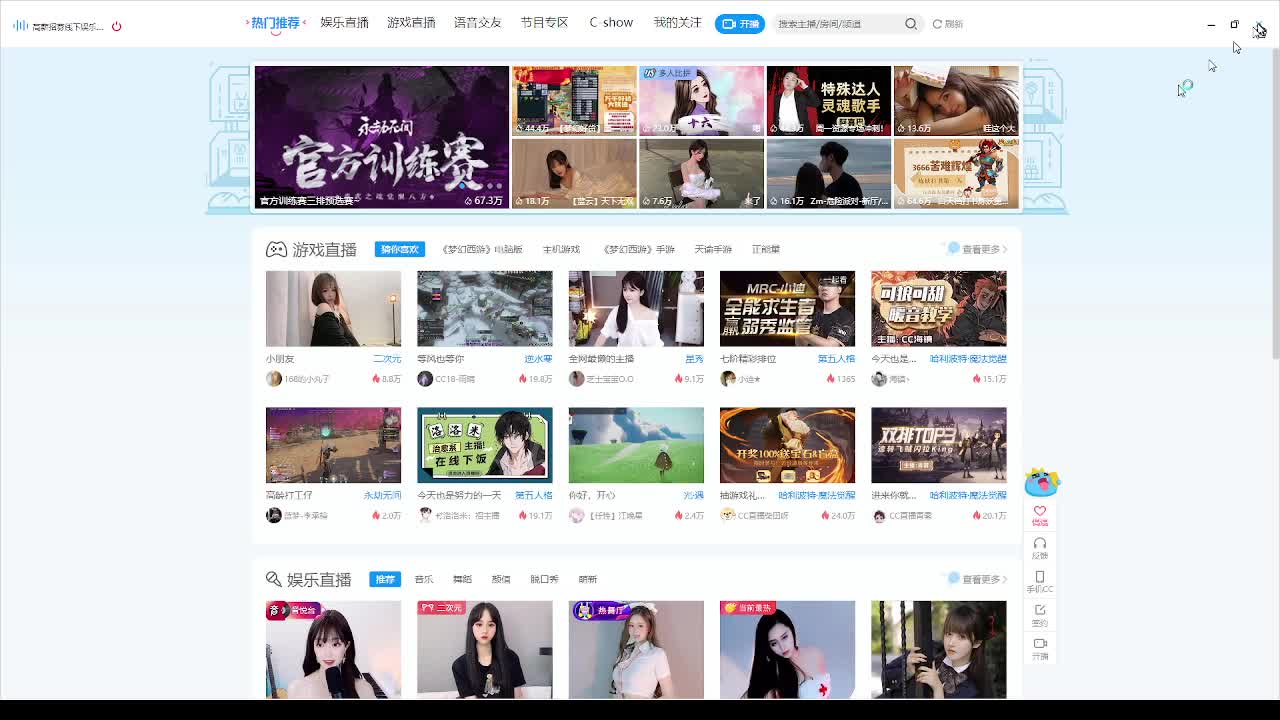Image resolution: width=1280 pixels, height=720 pixels.
Task: Click the CC18 streamer avatar
Action: 425,379
